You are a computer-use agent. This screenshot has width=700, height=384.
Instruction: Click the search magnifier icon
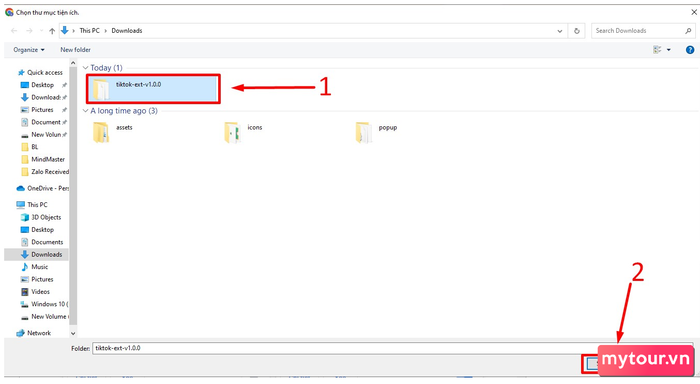(x=688, y=31)
